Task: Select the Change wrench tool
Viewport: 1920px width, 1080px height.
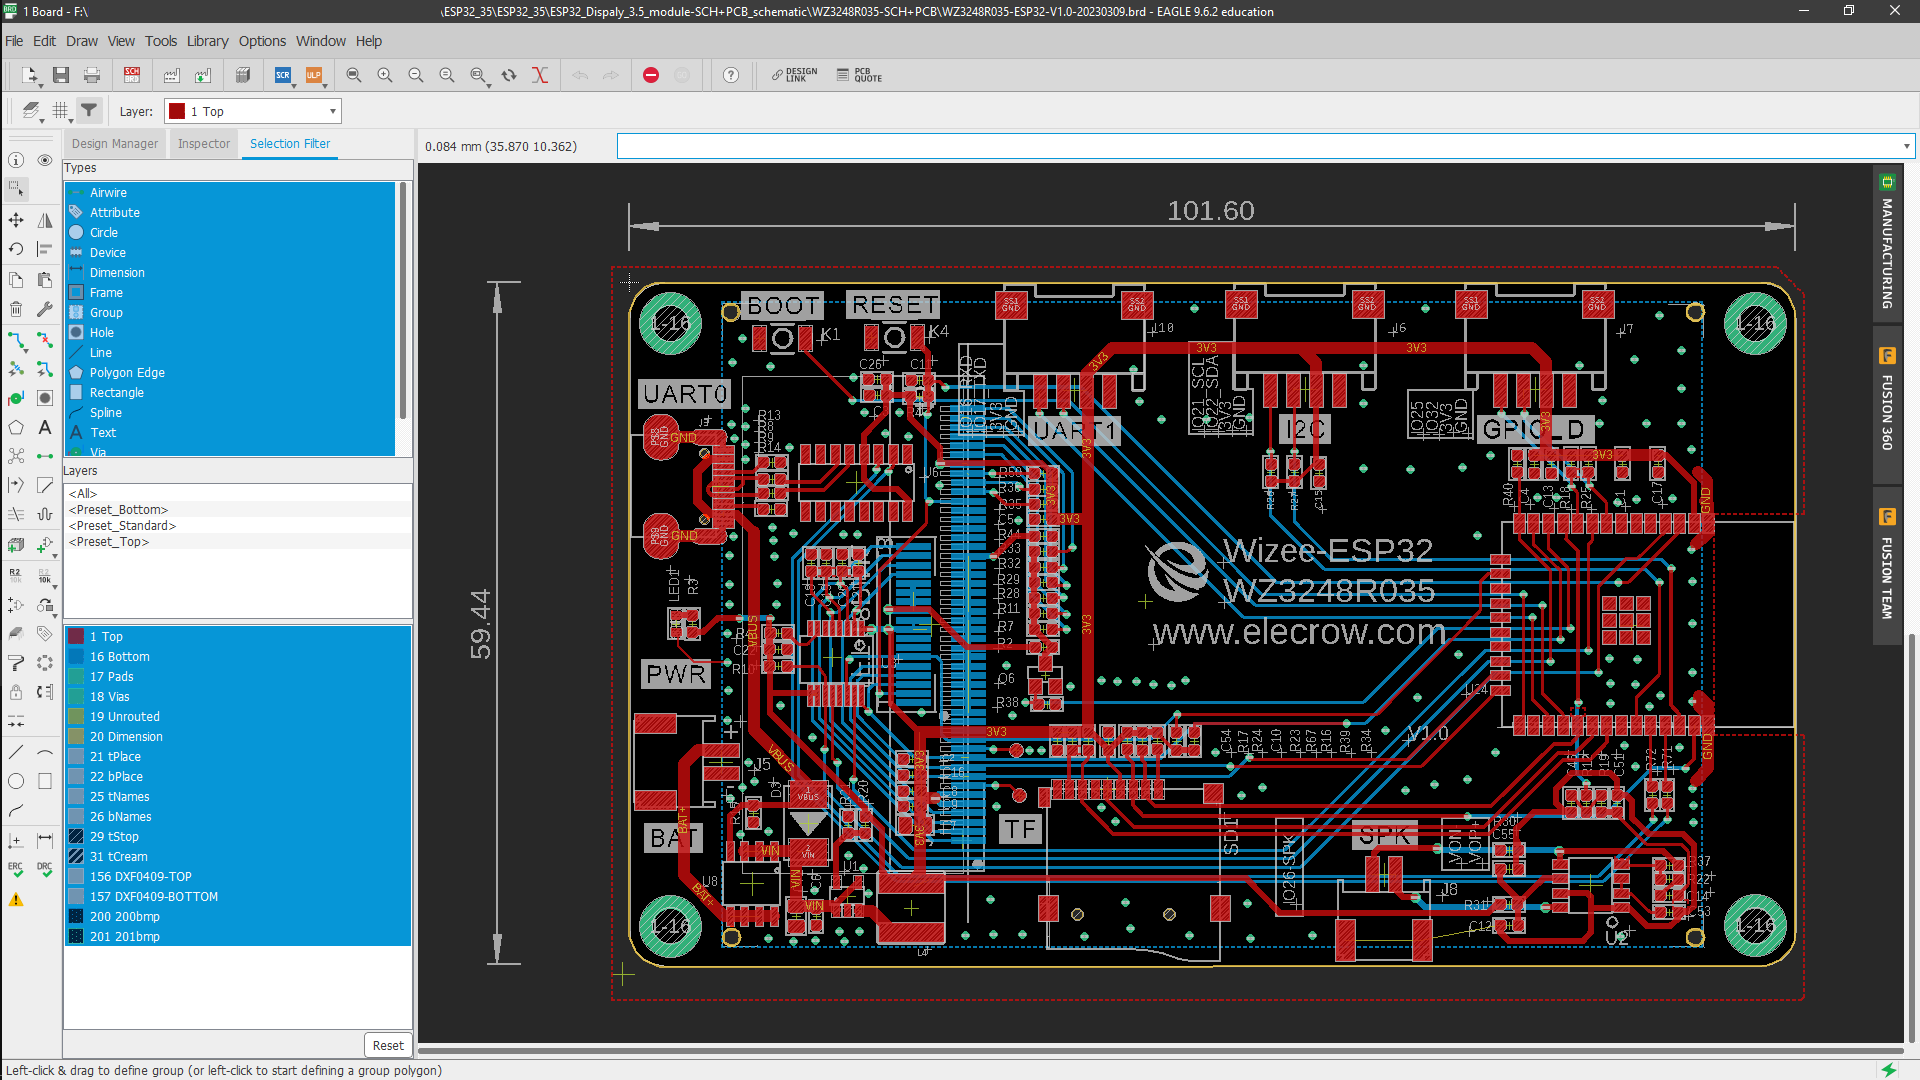Action: (45, 309)
